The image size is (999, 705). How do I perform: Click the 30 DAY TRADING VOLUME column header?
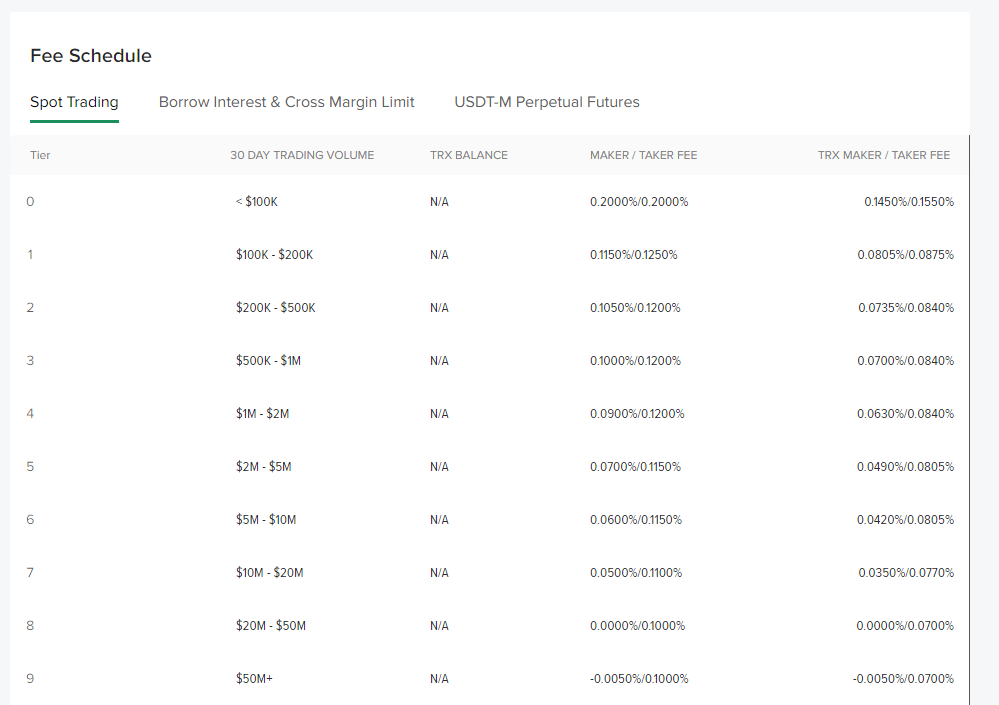(x=302, y=155)
